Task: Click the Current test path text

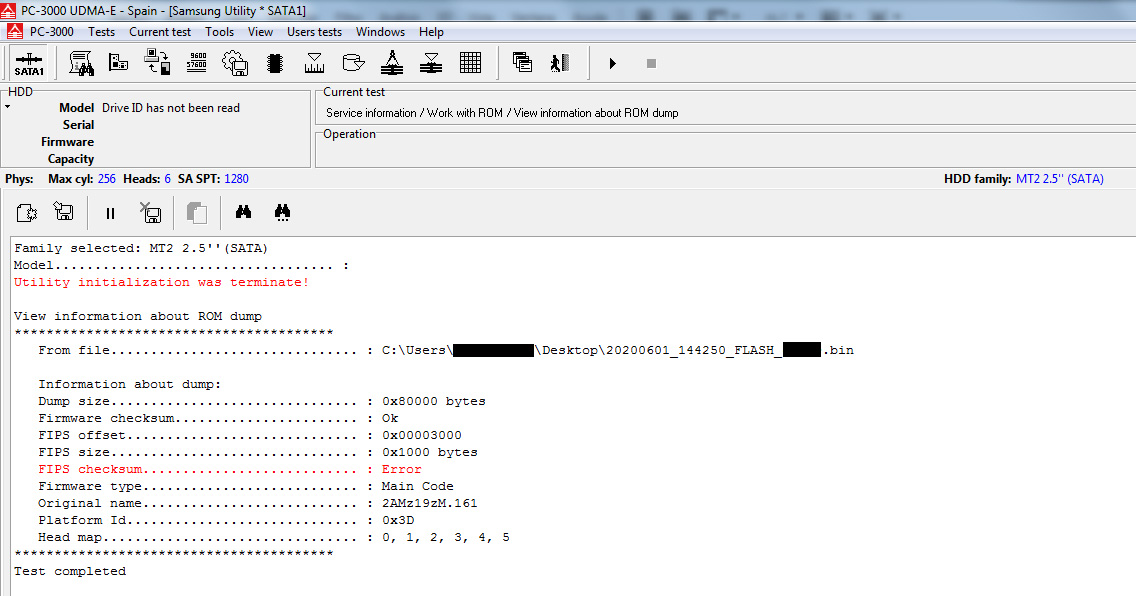Action: (x=502, y=113)
